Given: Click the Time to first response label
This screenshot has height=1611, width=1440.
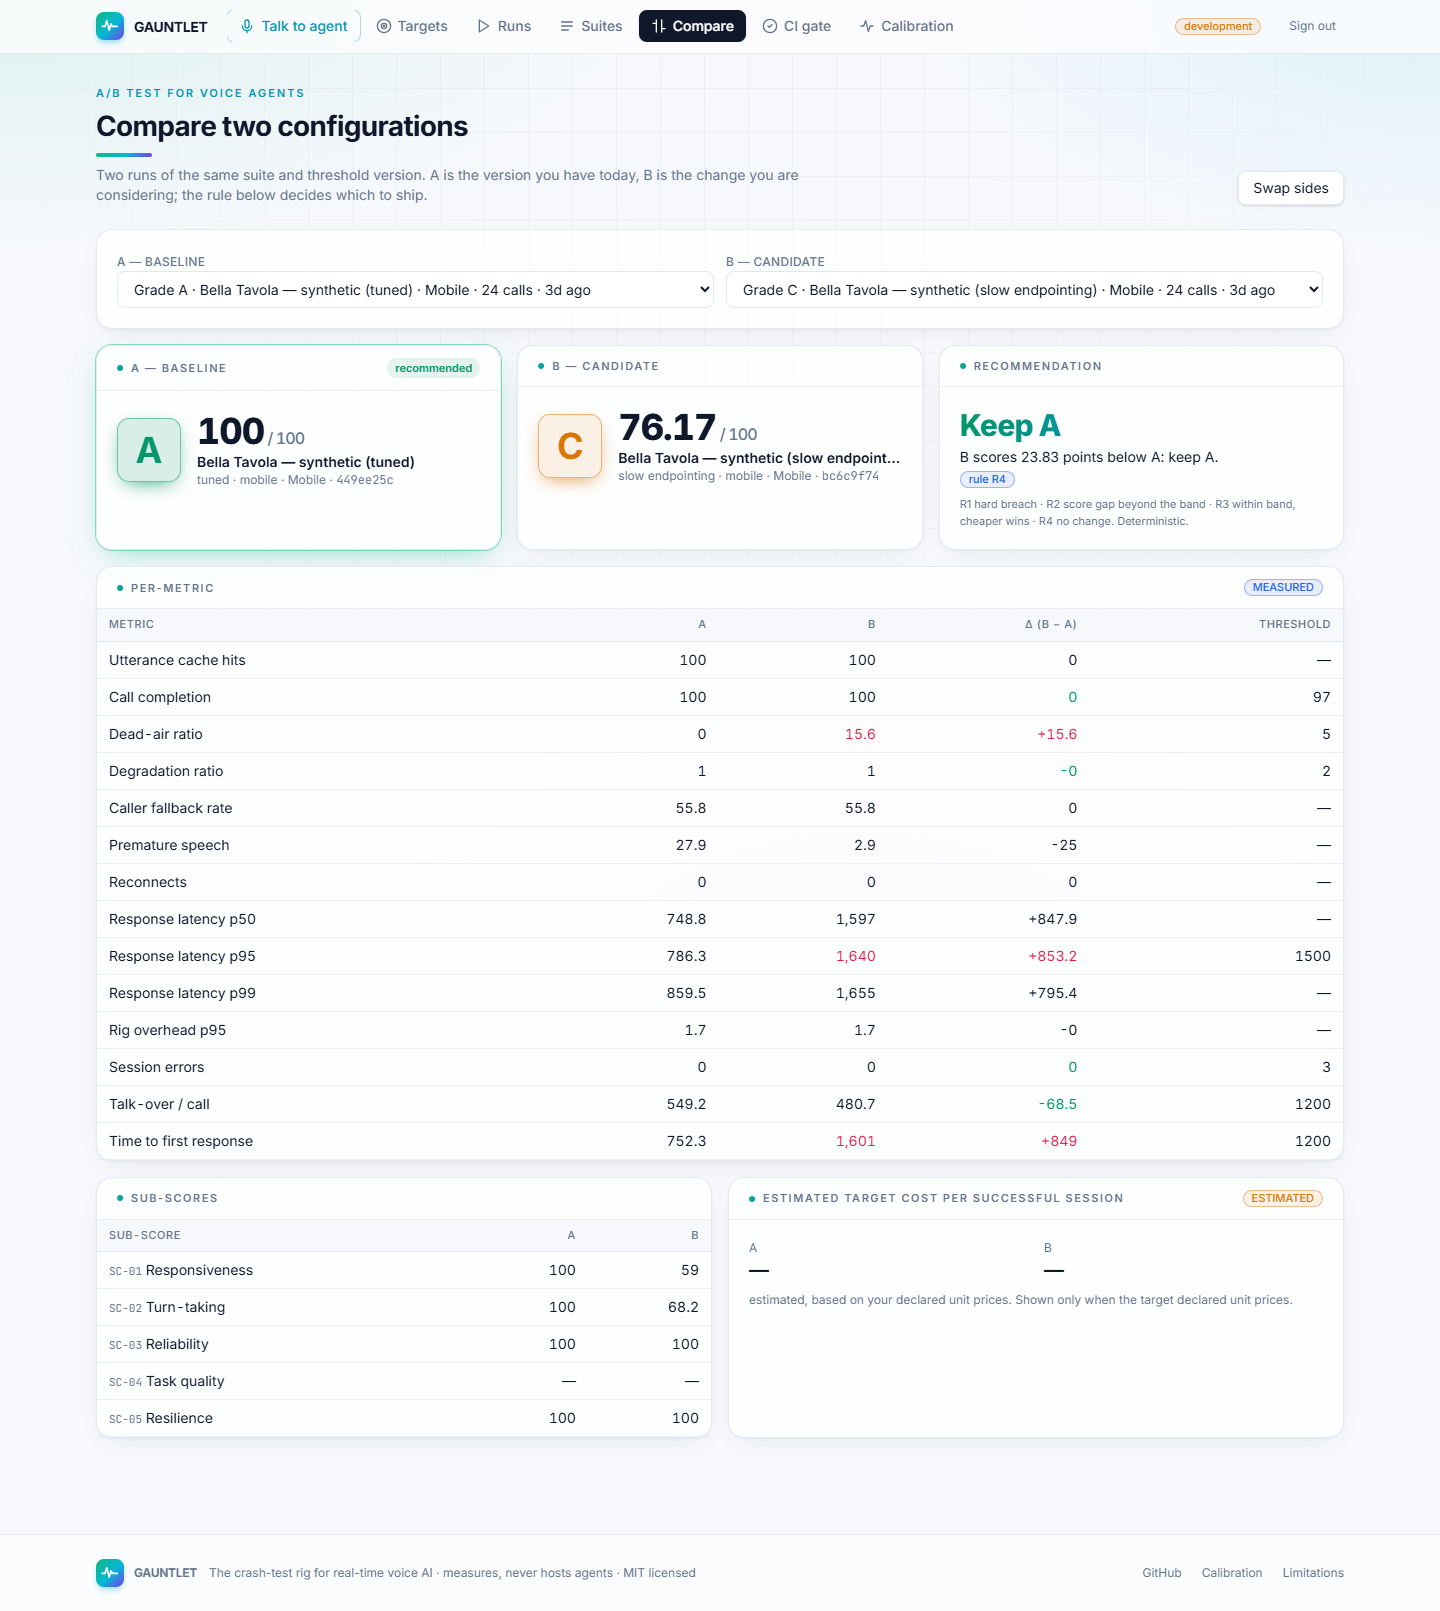Looking at the screenshot, I should pos(181,1141).
